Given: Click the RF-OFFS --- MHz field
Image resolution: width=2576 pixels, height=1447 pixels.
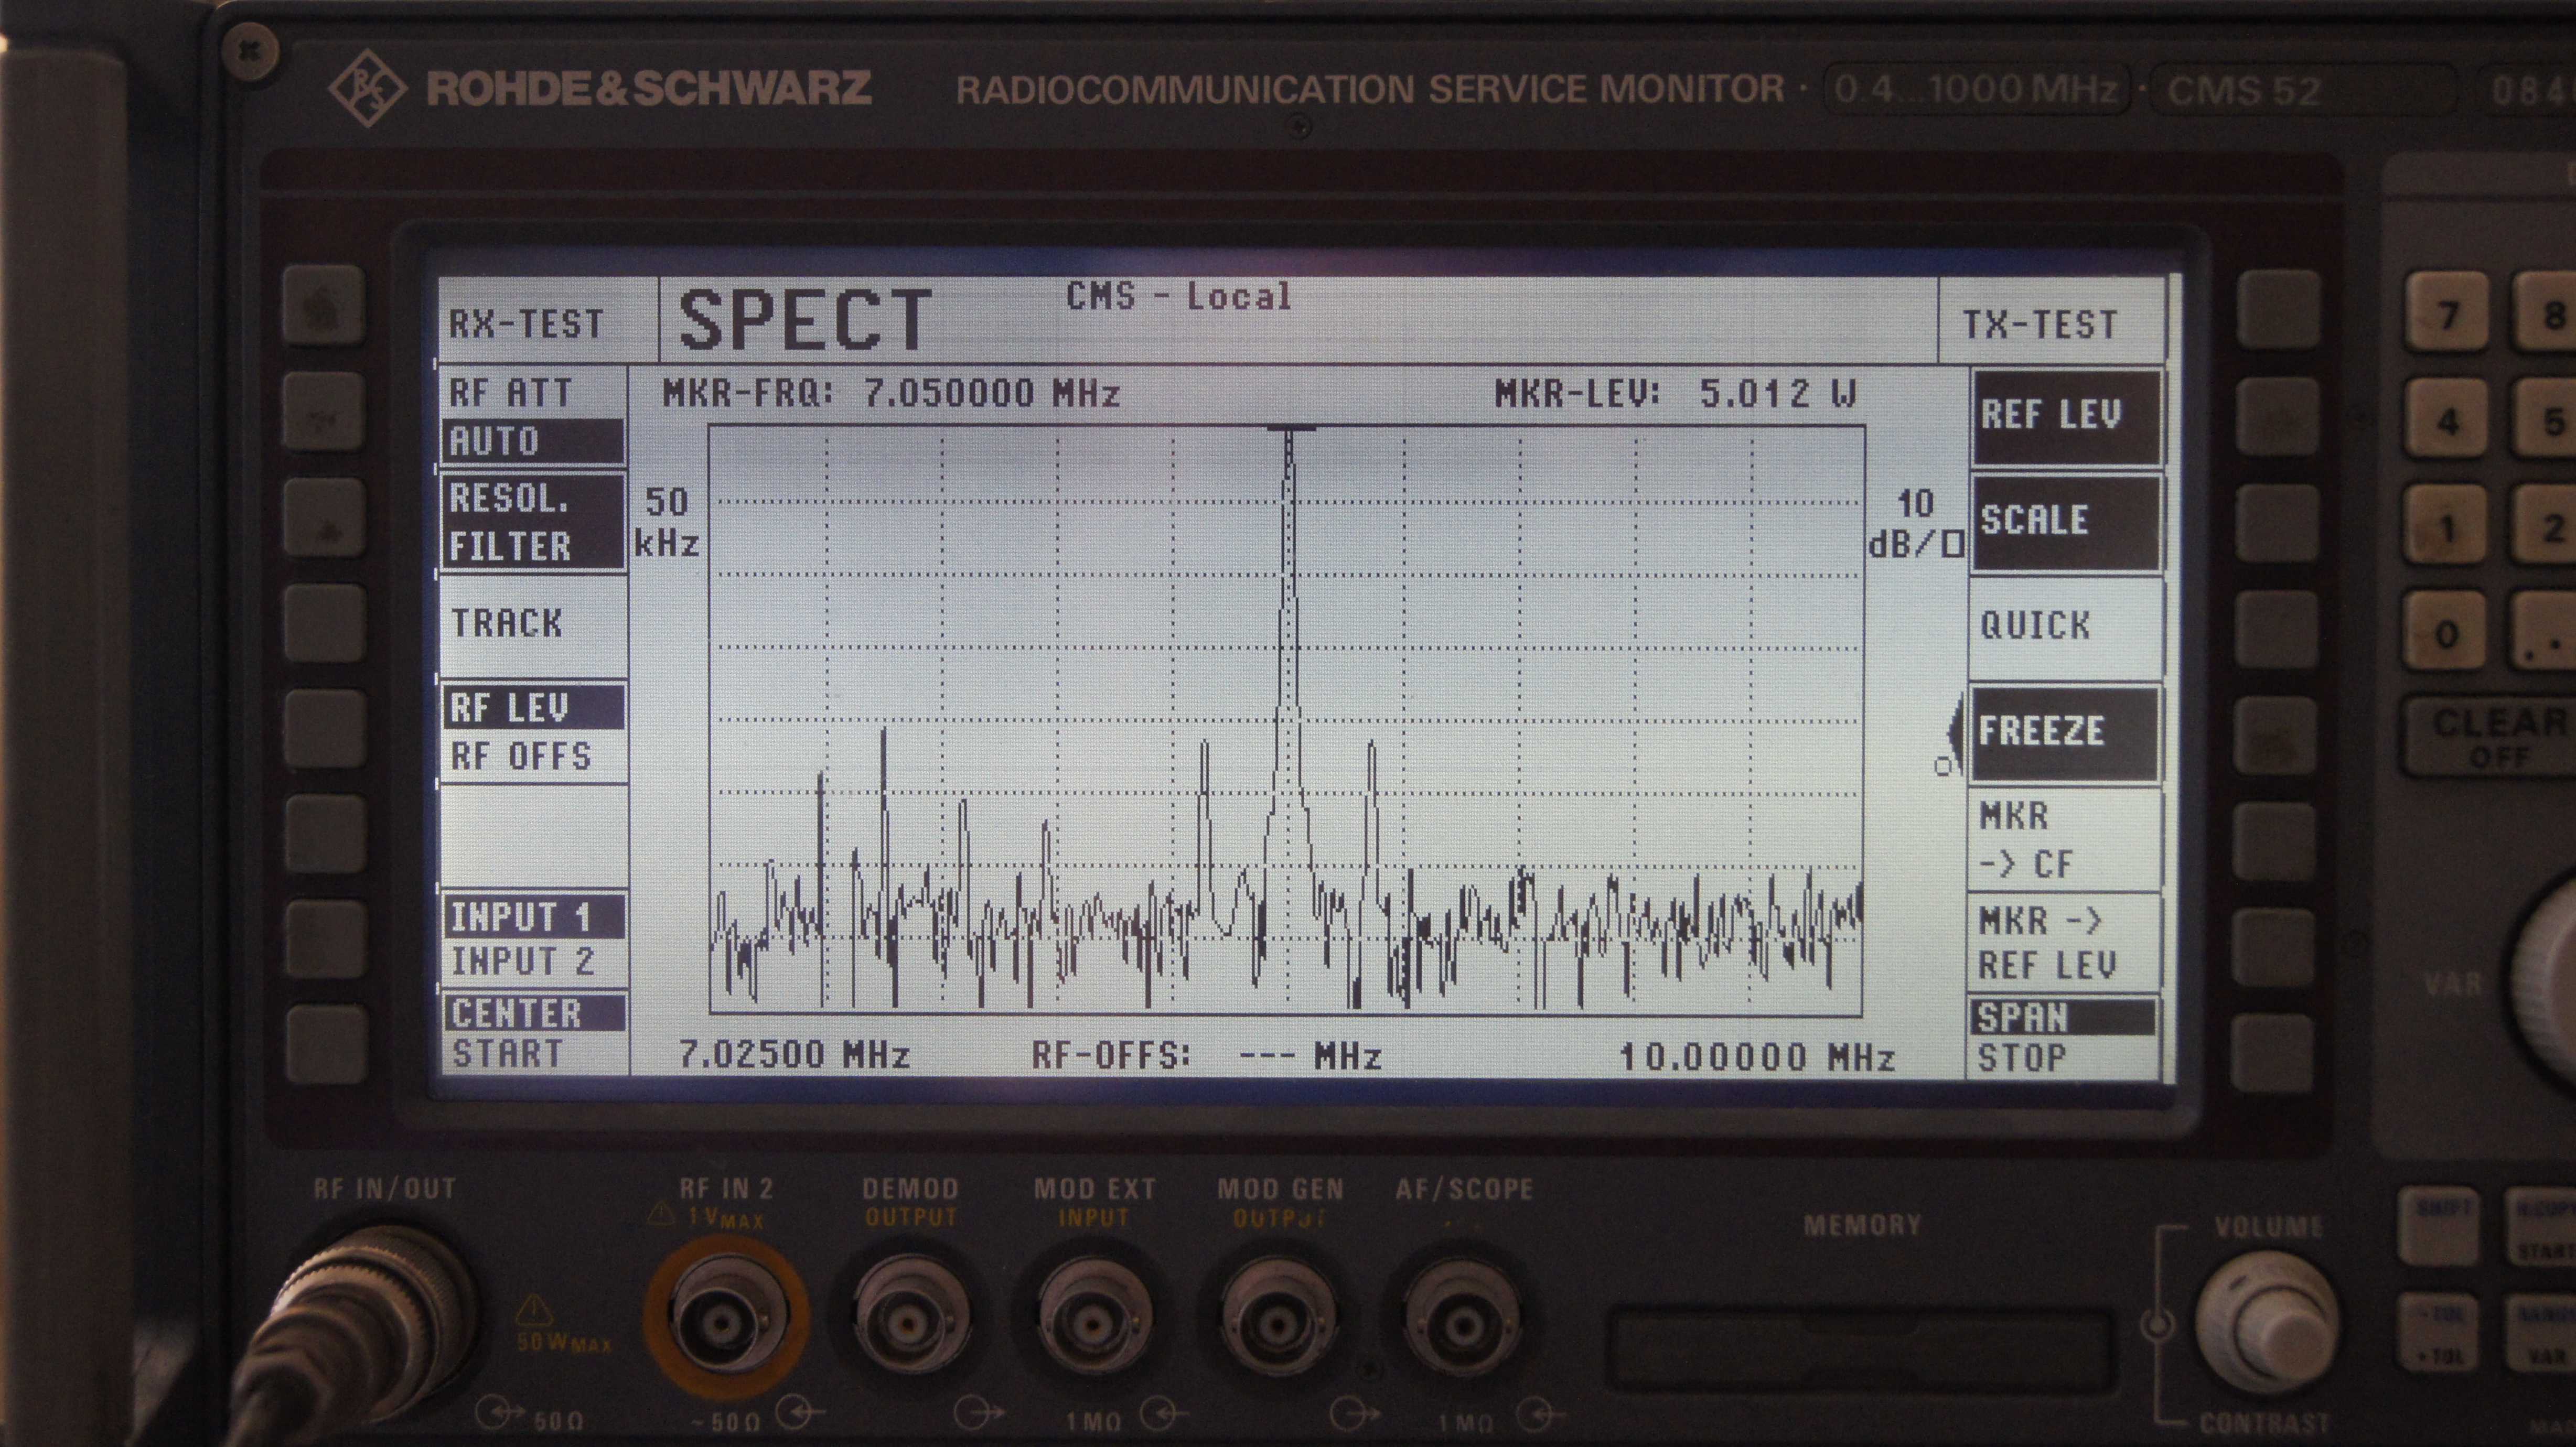Looking at the screenshot, I should [x=1207, y=1055].
